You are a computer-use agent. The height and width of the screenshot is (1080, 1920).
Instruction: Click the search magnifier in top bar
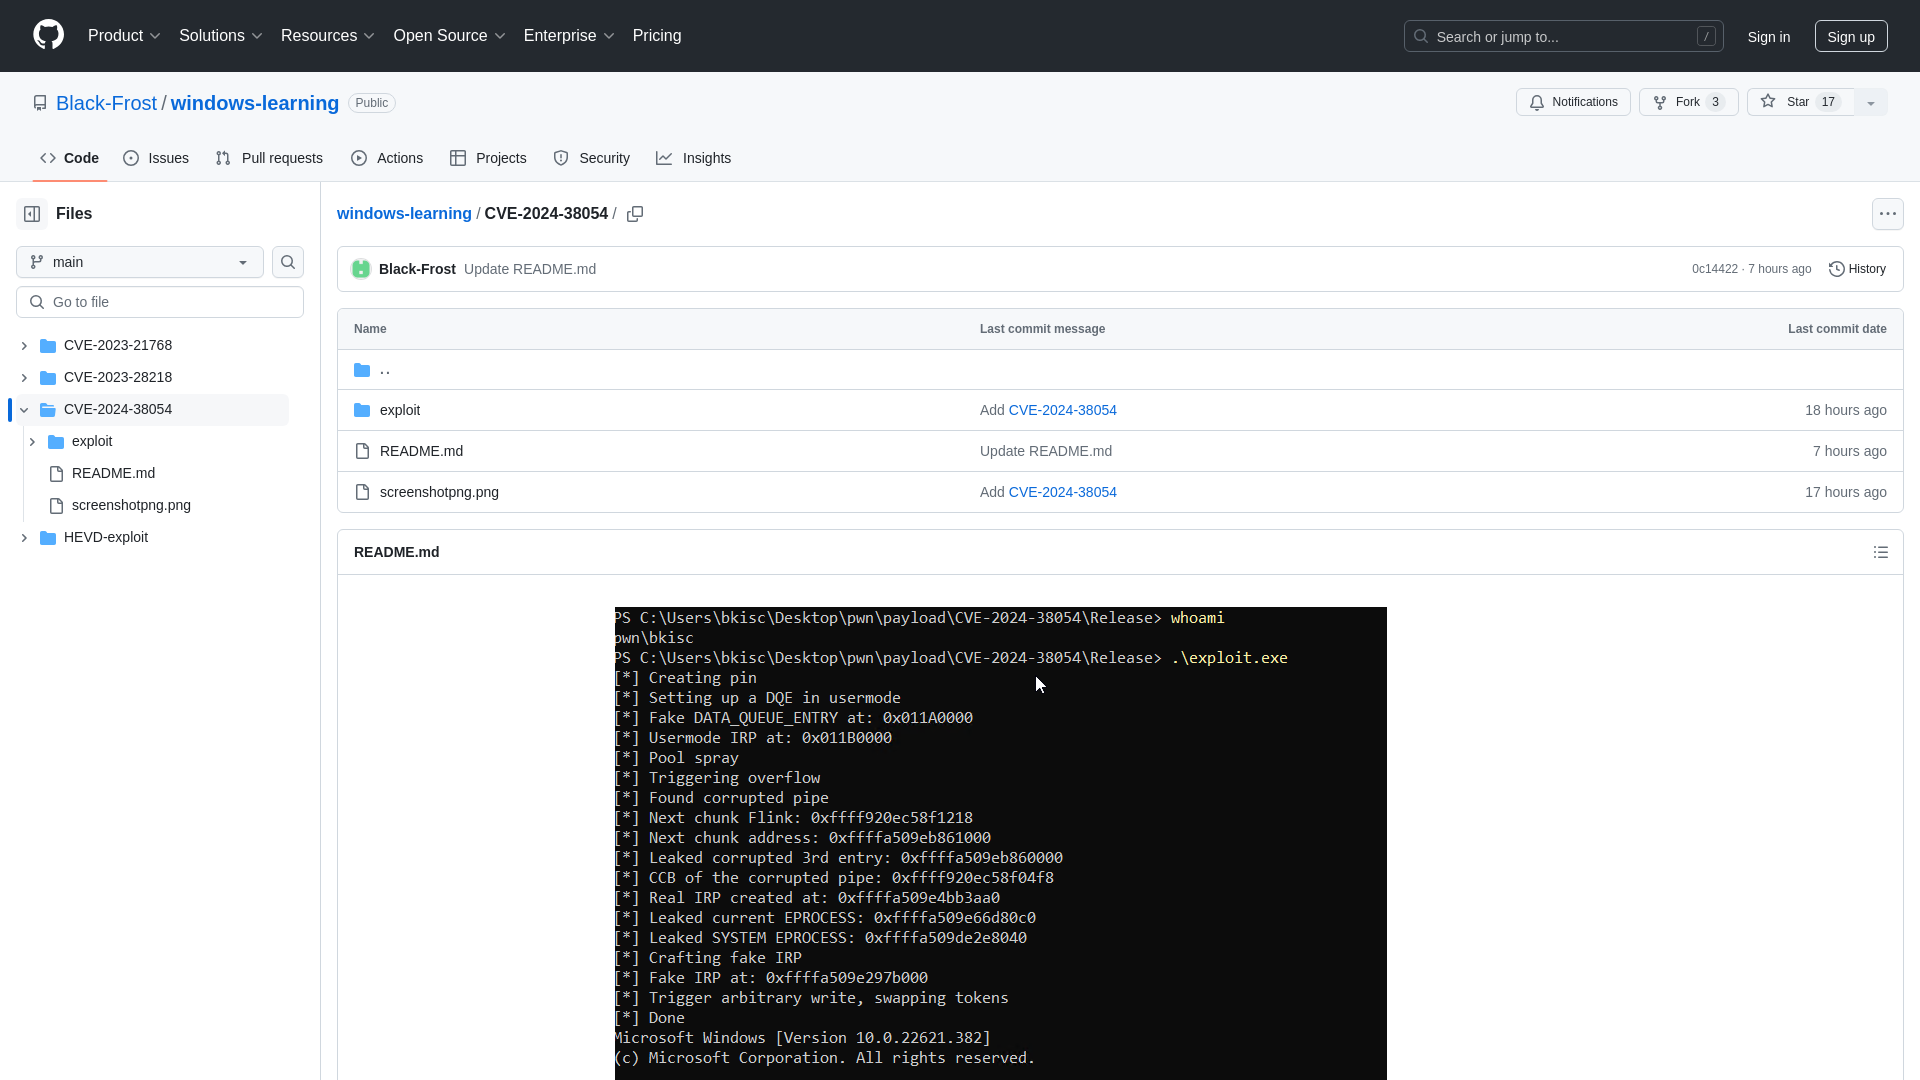(1421, 36)
